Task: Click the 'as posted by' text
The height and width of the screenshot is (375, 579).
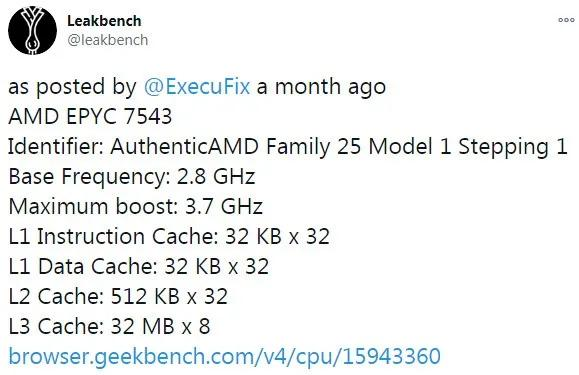Action: [x=73, y=87]
